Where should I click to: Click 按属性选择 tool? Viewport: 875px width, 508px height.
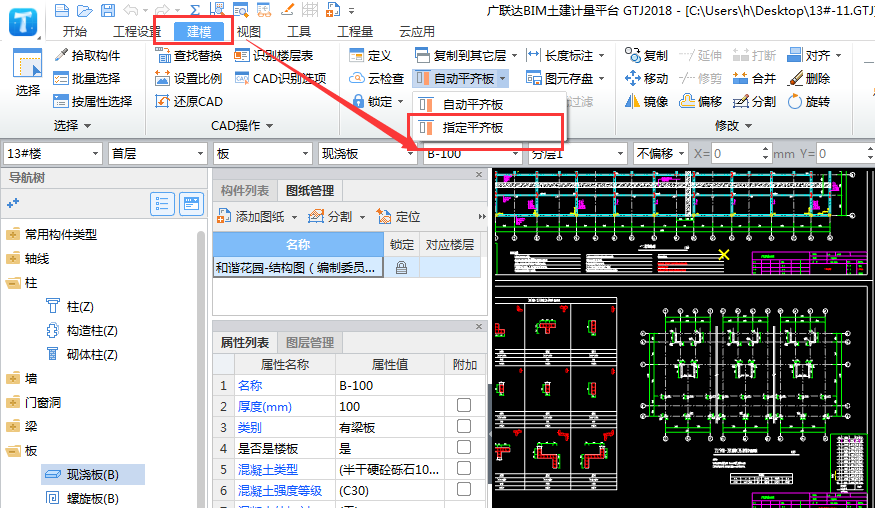(x=93, y=101)
